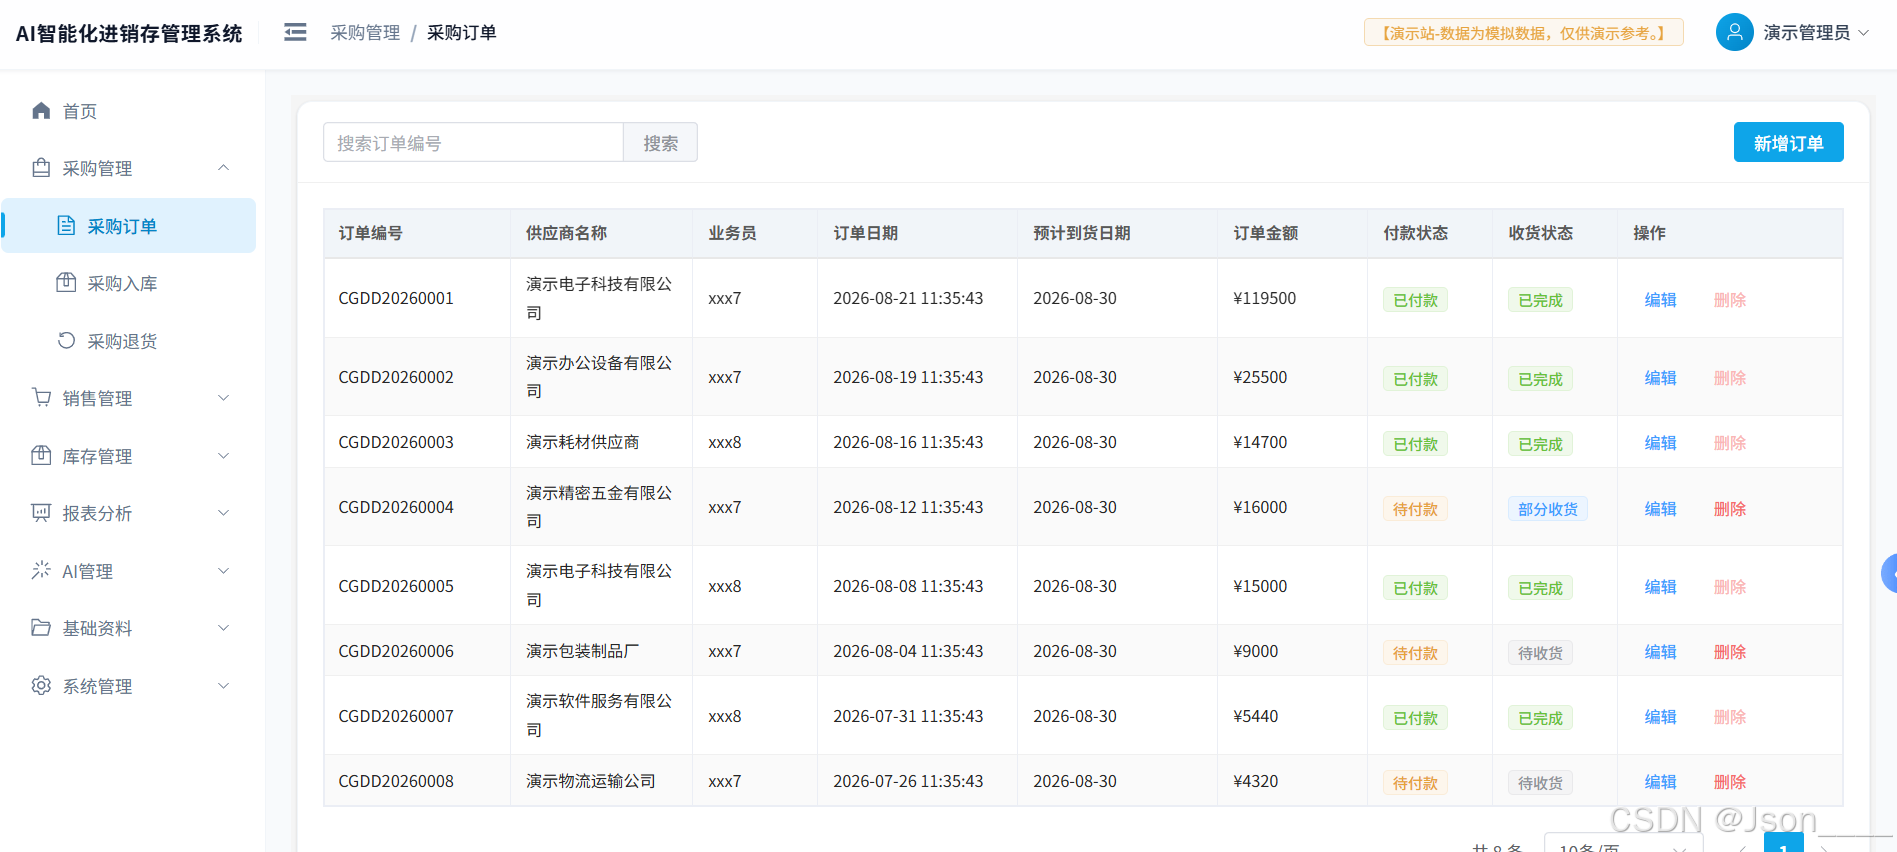
Task: Click supplier 演示包装制品厂
Action: pos(583,651)
